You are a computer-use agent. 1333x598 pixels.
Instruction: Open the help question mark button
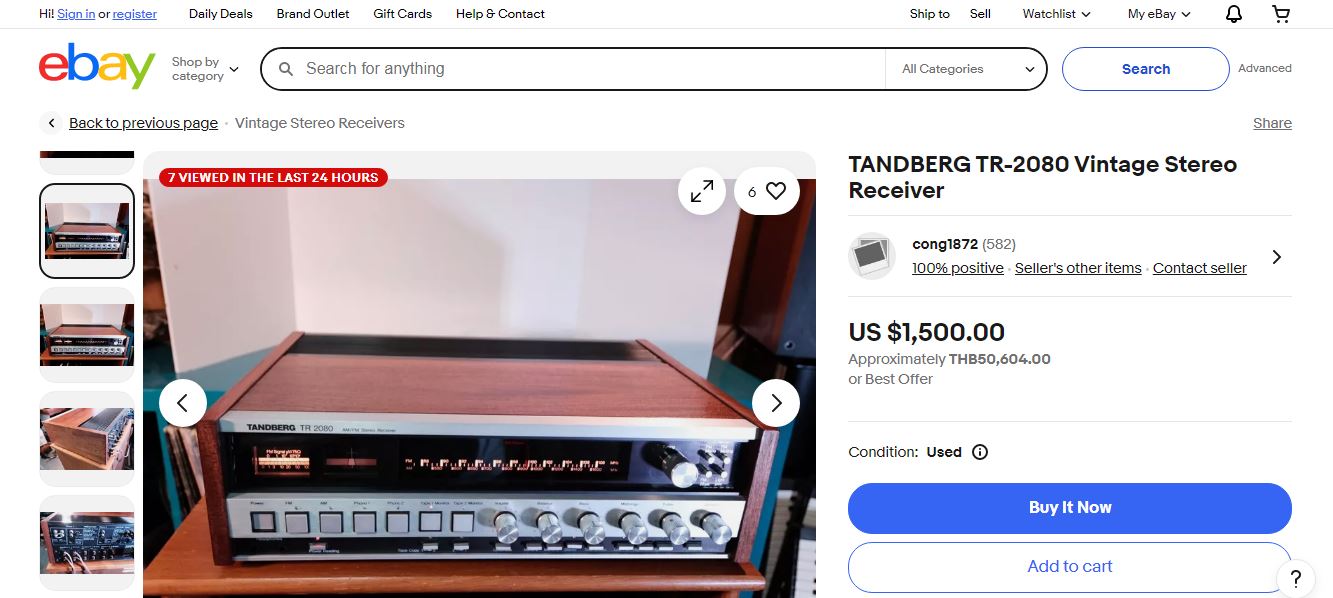tap(1295, 578)
